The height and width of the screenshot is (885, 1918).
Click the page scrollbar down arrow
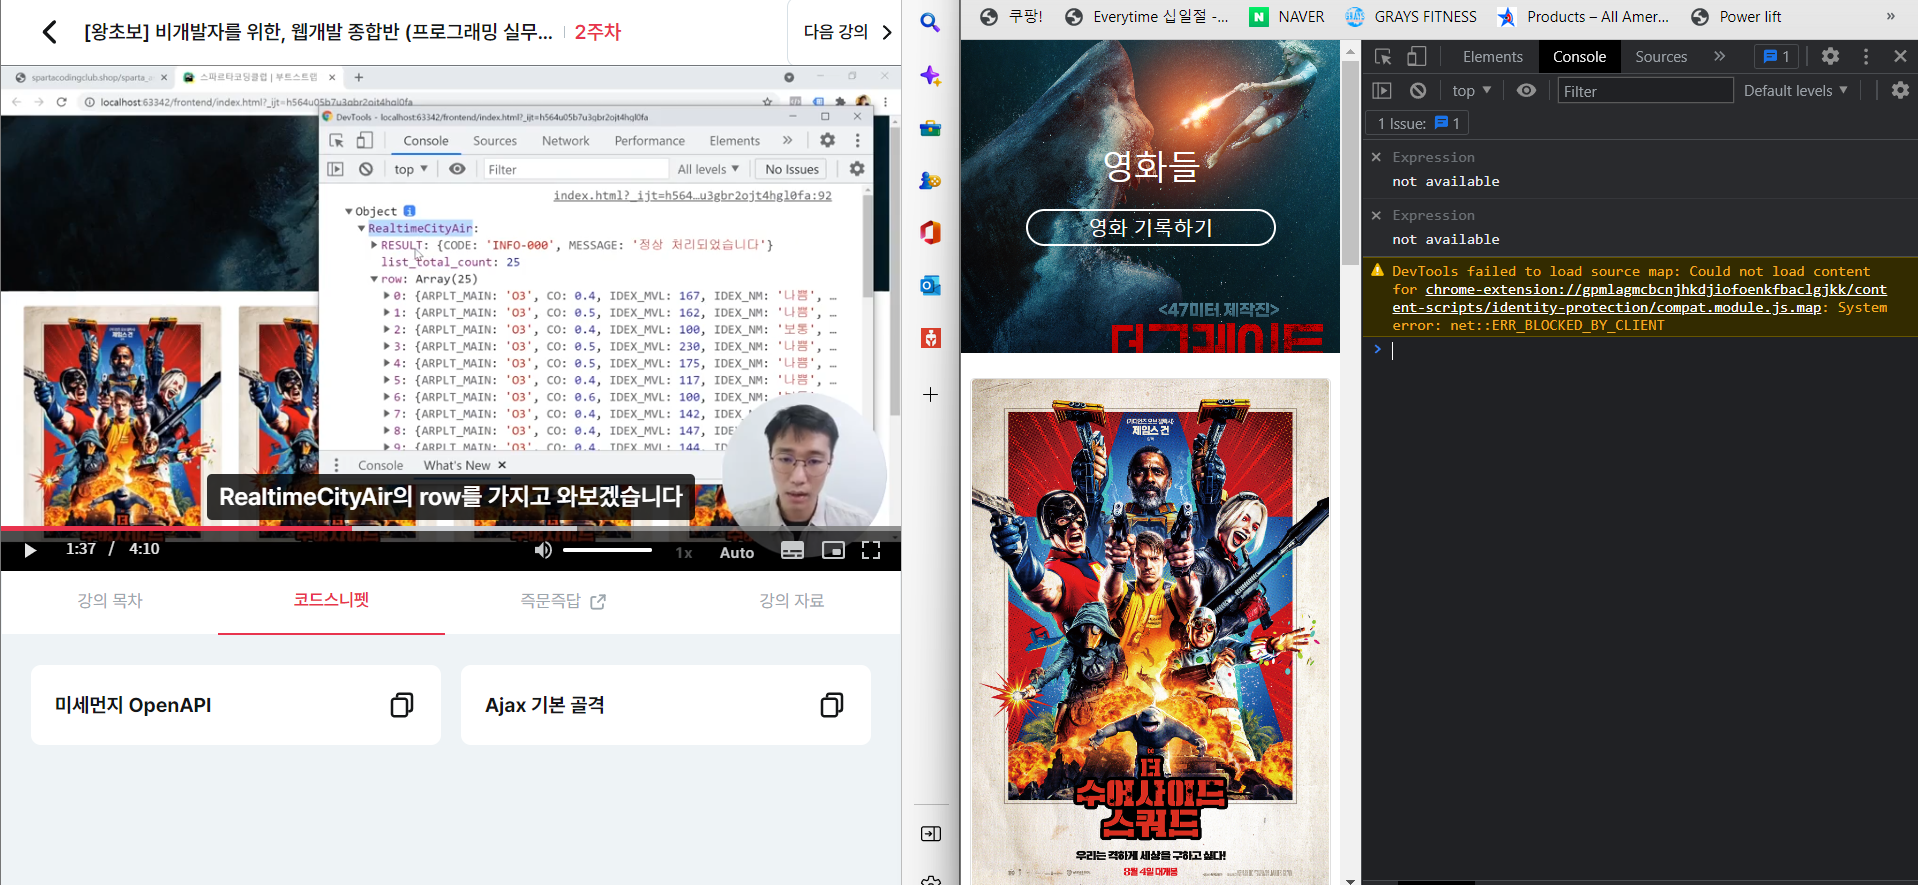(1350, 879)
